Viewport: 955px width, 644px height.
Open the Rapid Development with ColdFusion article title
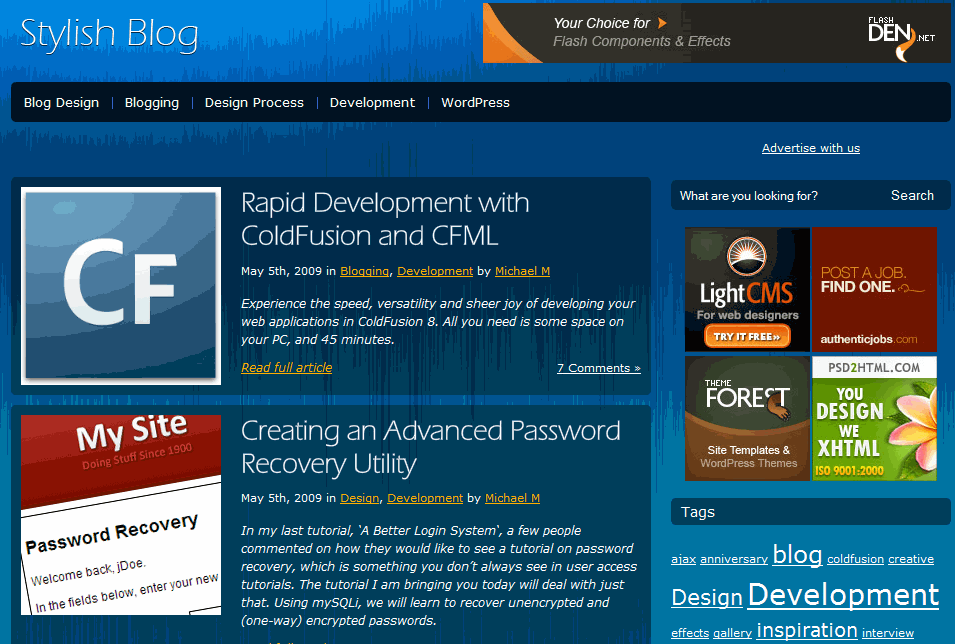point(385,219)
